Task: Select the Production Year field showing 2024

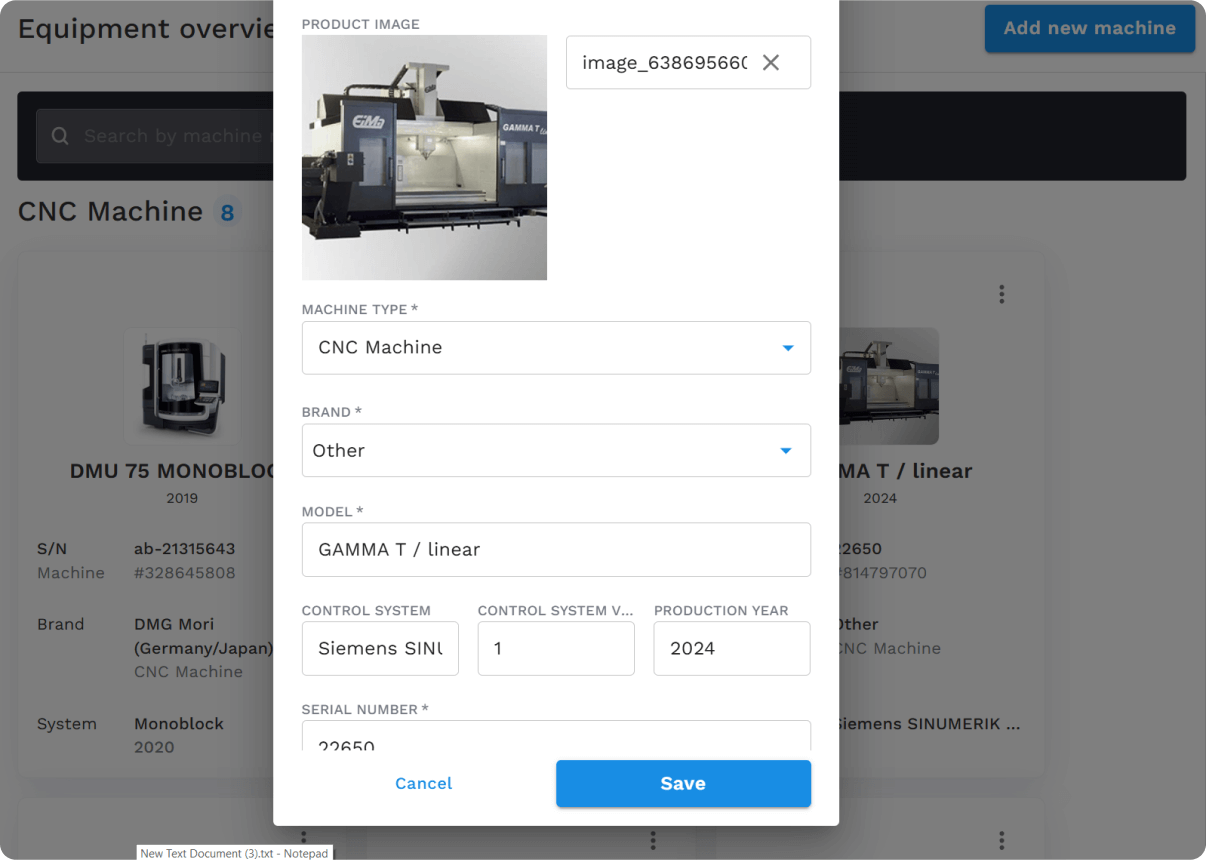Action: 731,648
